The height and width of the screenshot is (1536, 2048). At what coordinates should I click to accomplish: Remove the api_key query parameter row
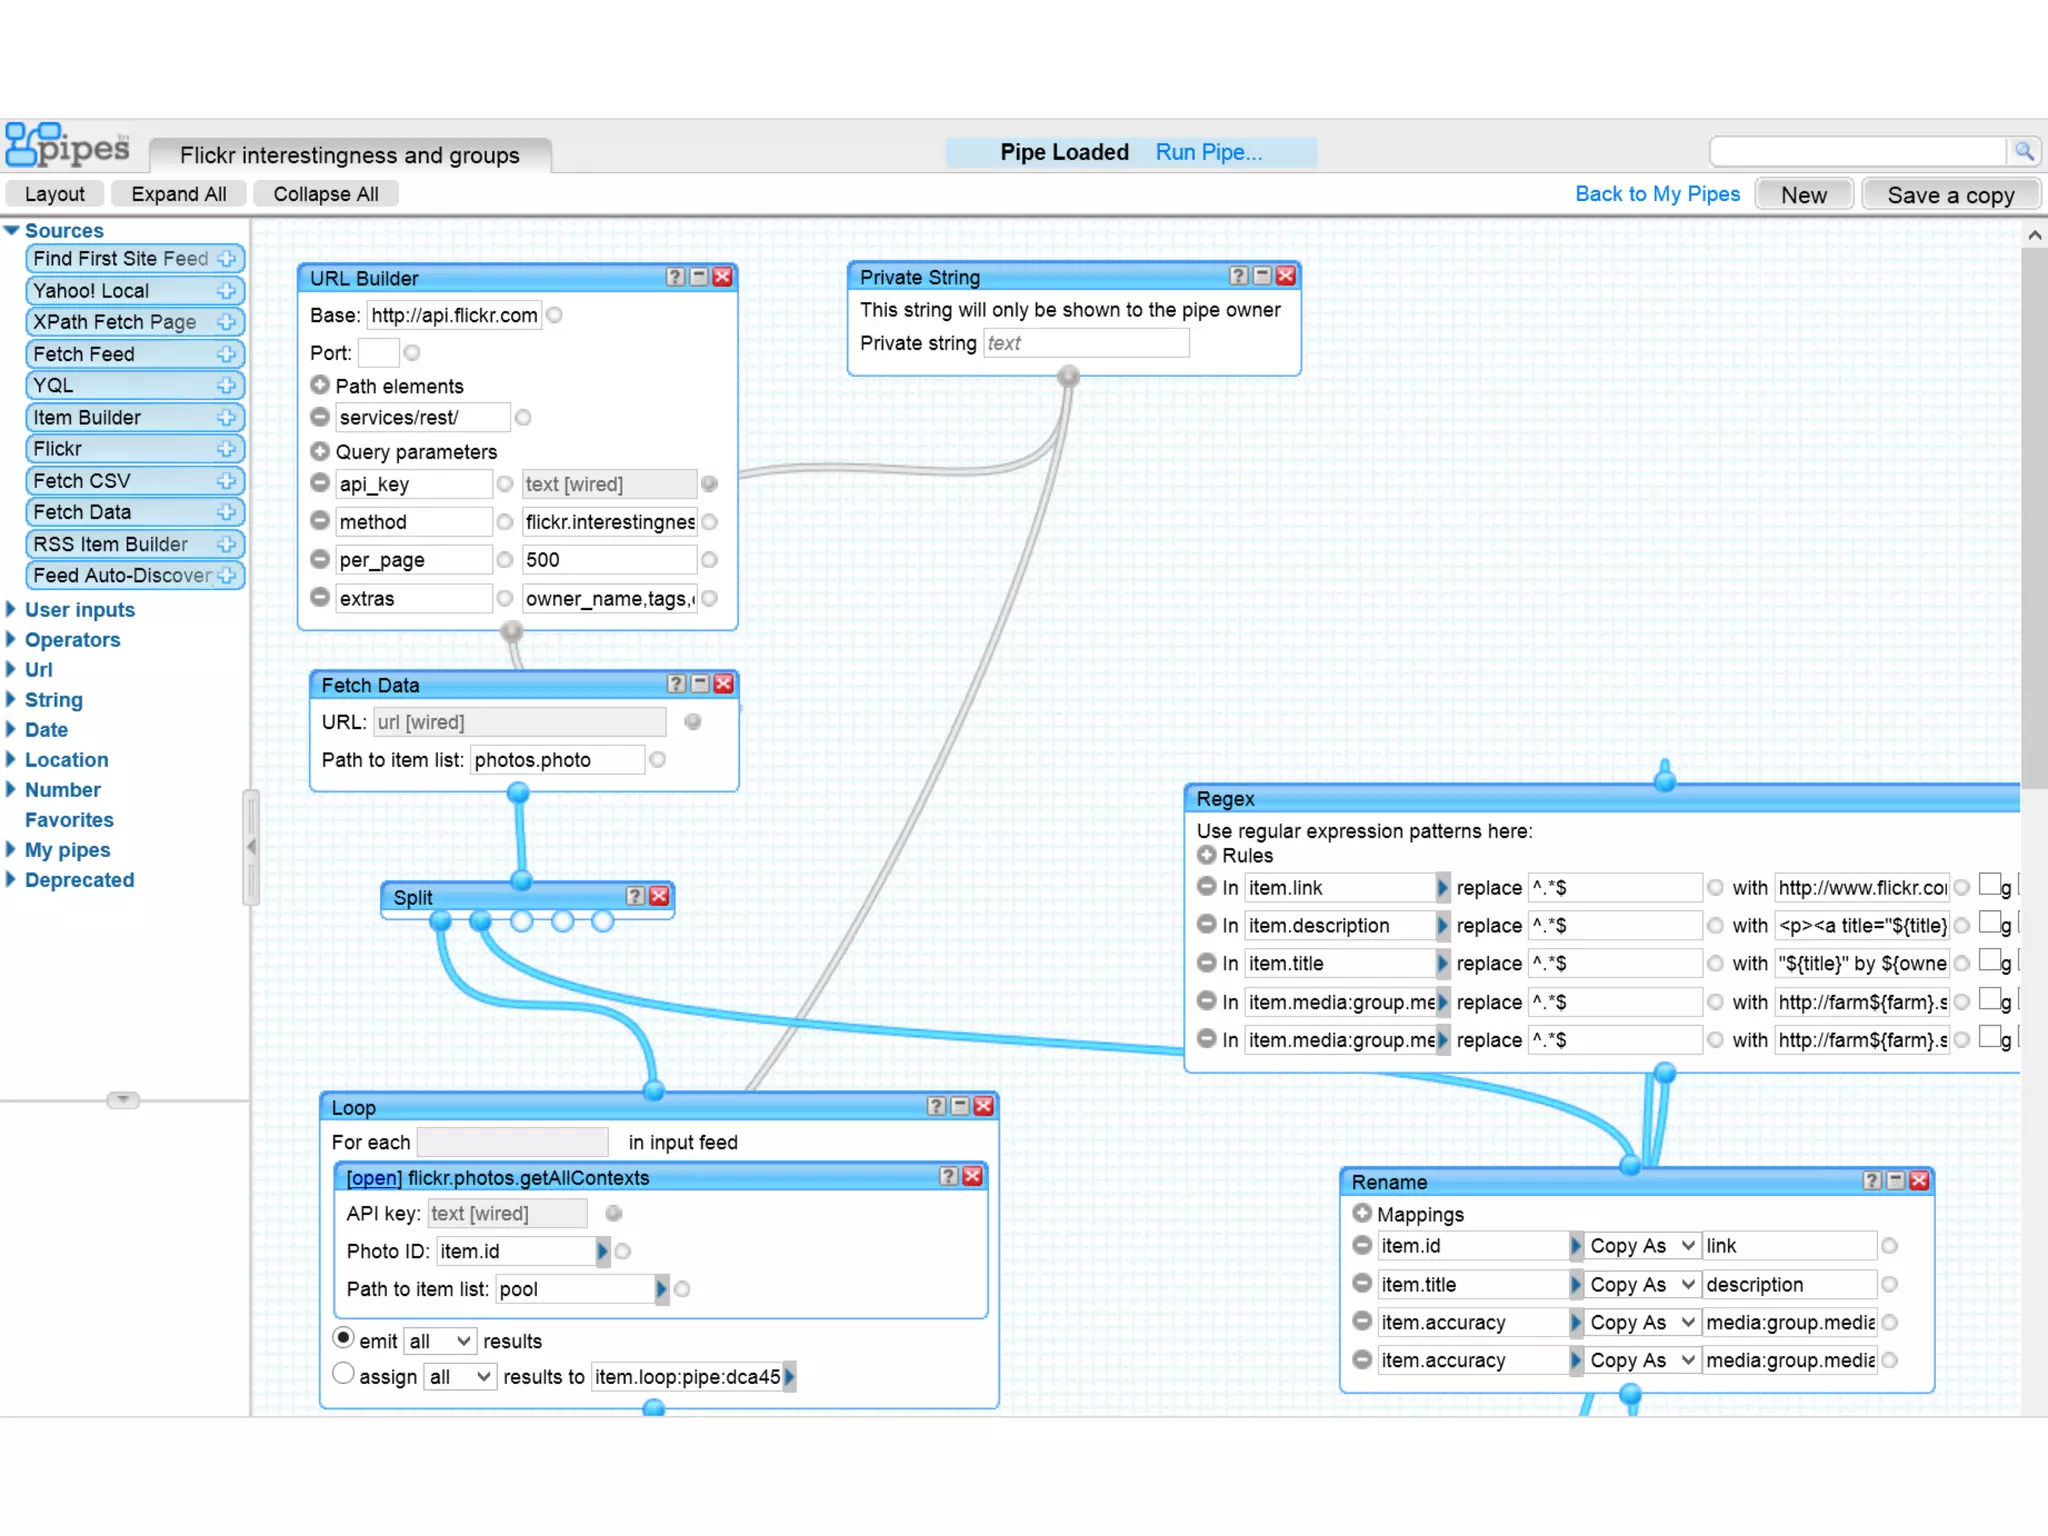coord(320,483)
